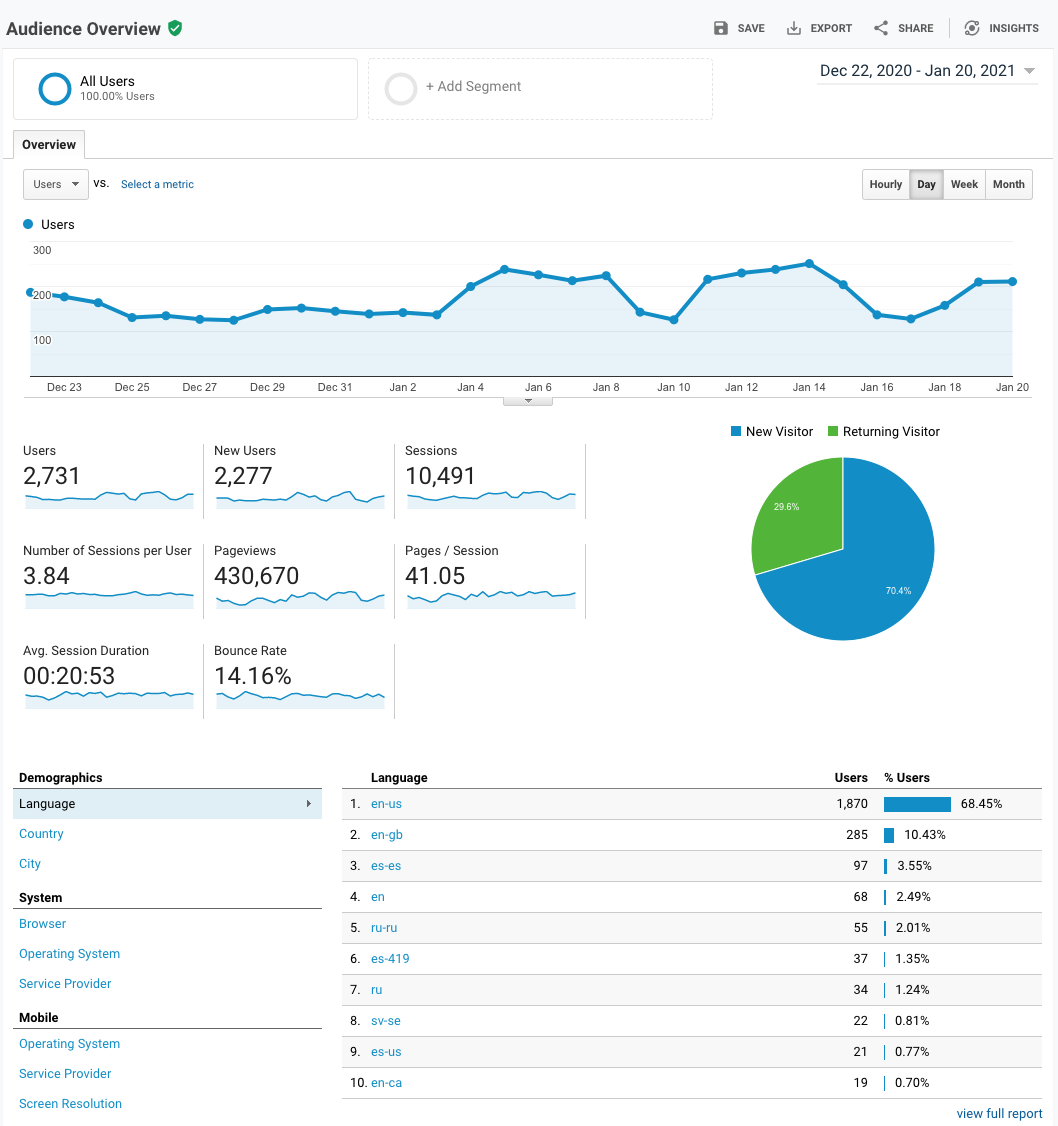Click the Add Segment placeholder circle
This screenshot has height=1126, width=1058.
click(x=401, y=89)
